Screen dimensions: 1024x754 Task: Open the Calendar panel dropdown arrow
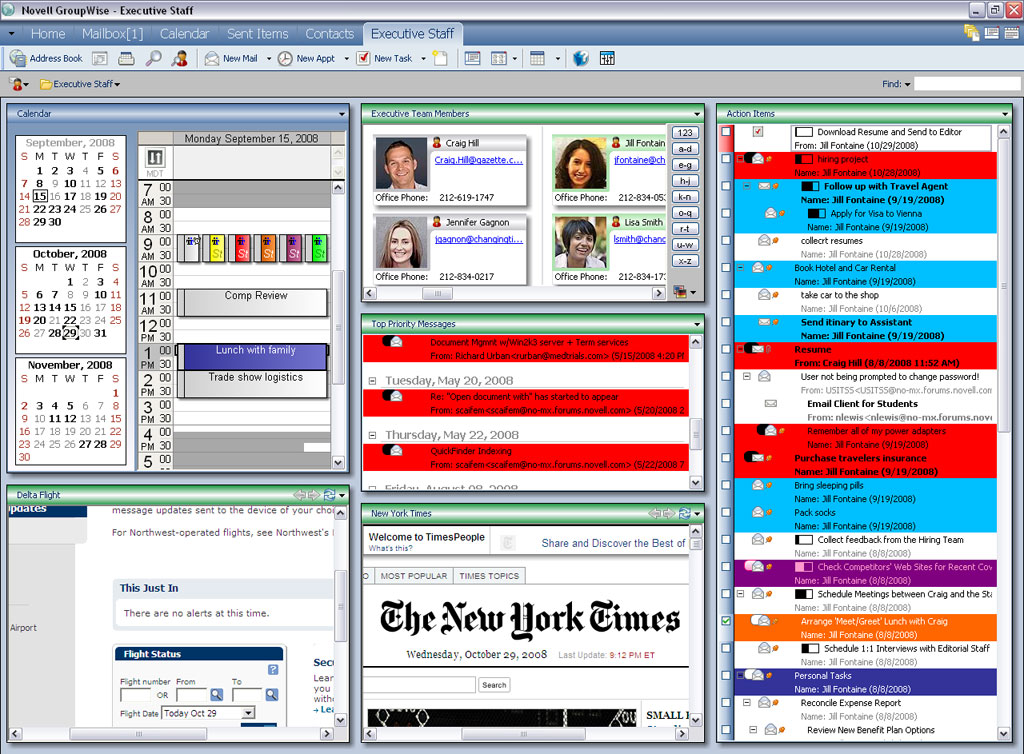[x=342, y=114]
